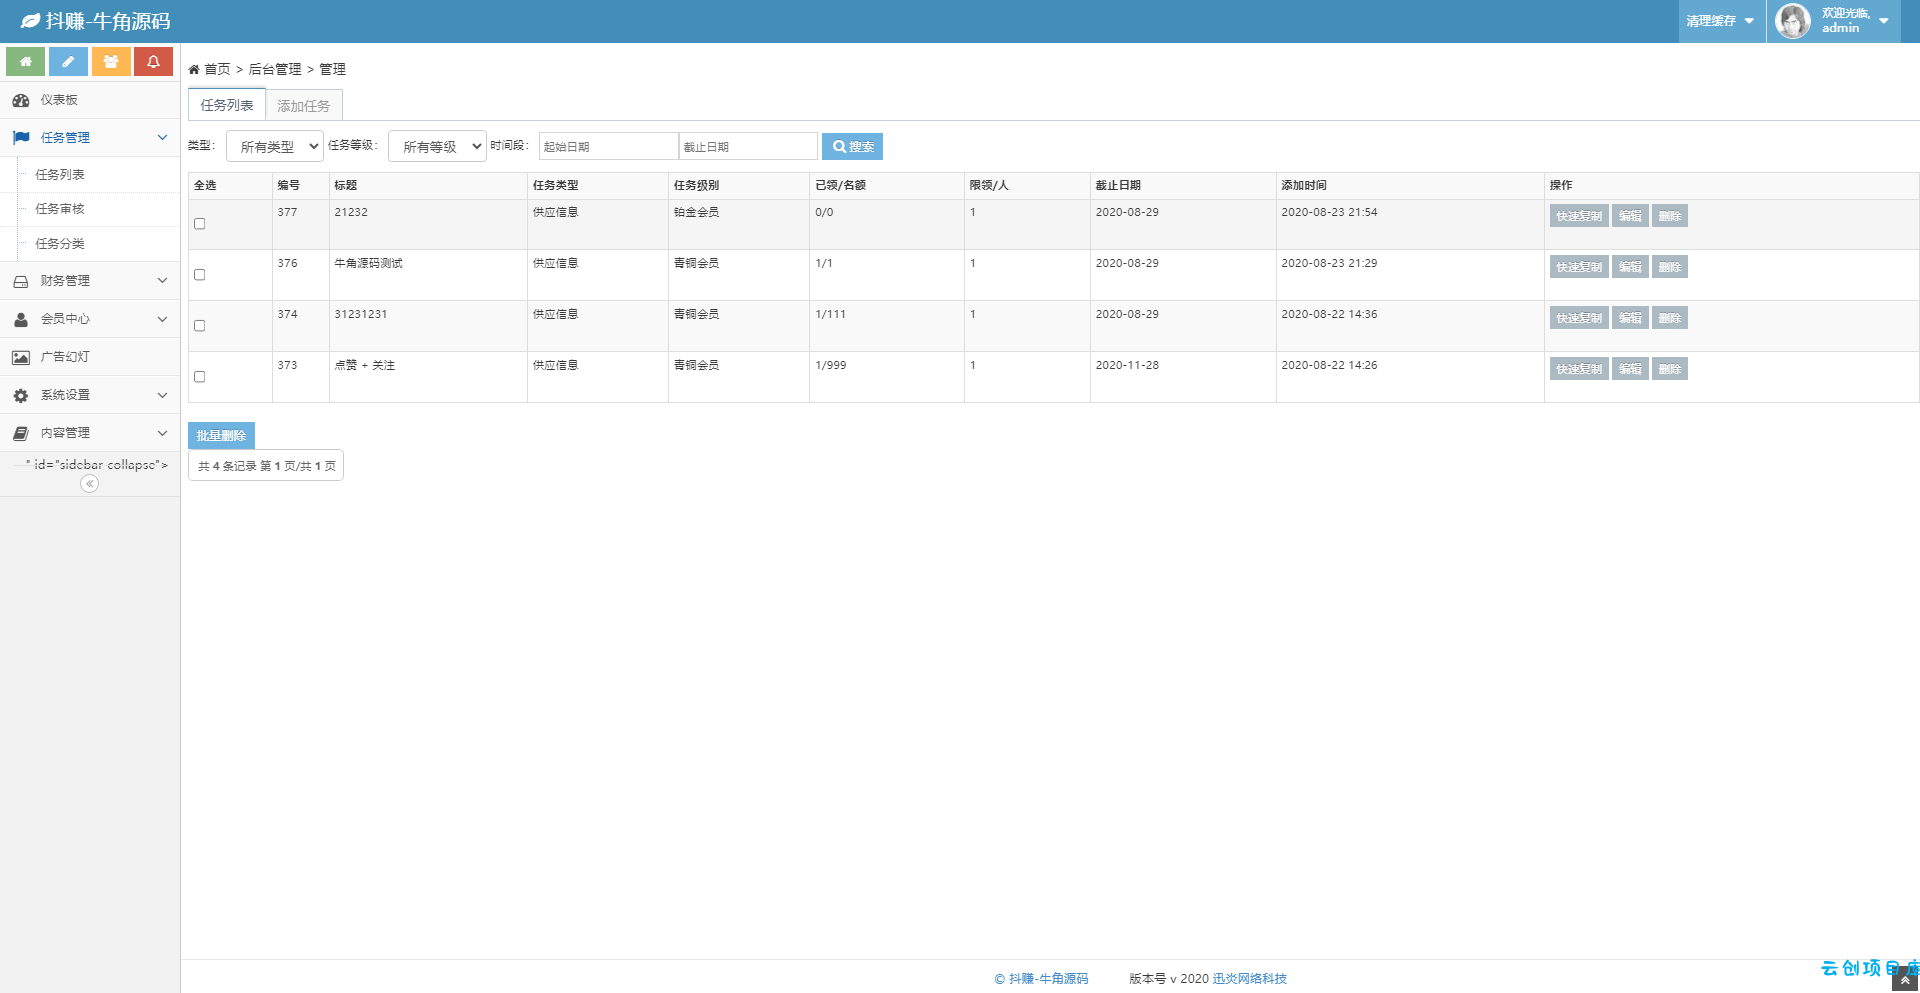Click the blue pencil edit shortcut icon
1920x993 pixels.
click(x=68, y=62)
